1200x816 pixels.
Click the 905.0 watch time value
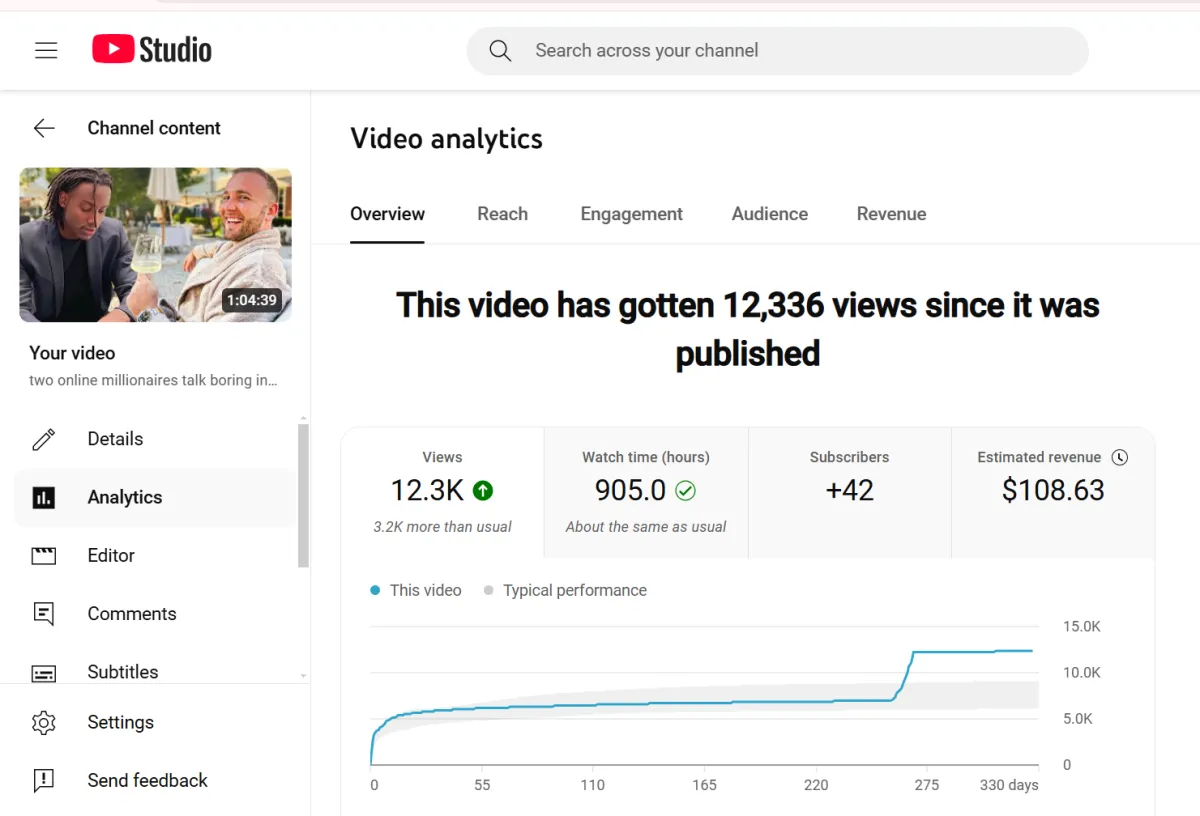click(630, 490)
